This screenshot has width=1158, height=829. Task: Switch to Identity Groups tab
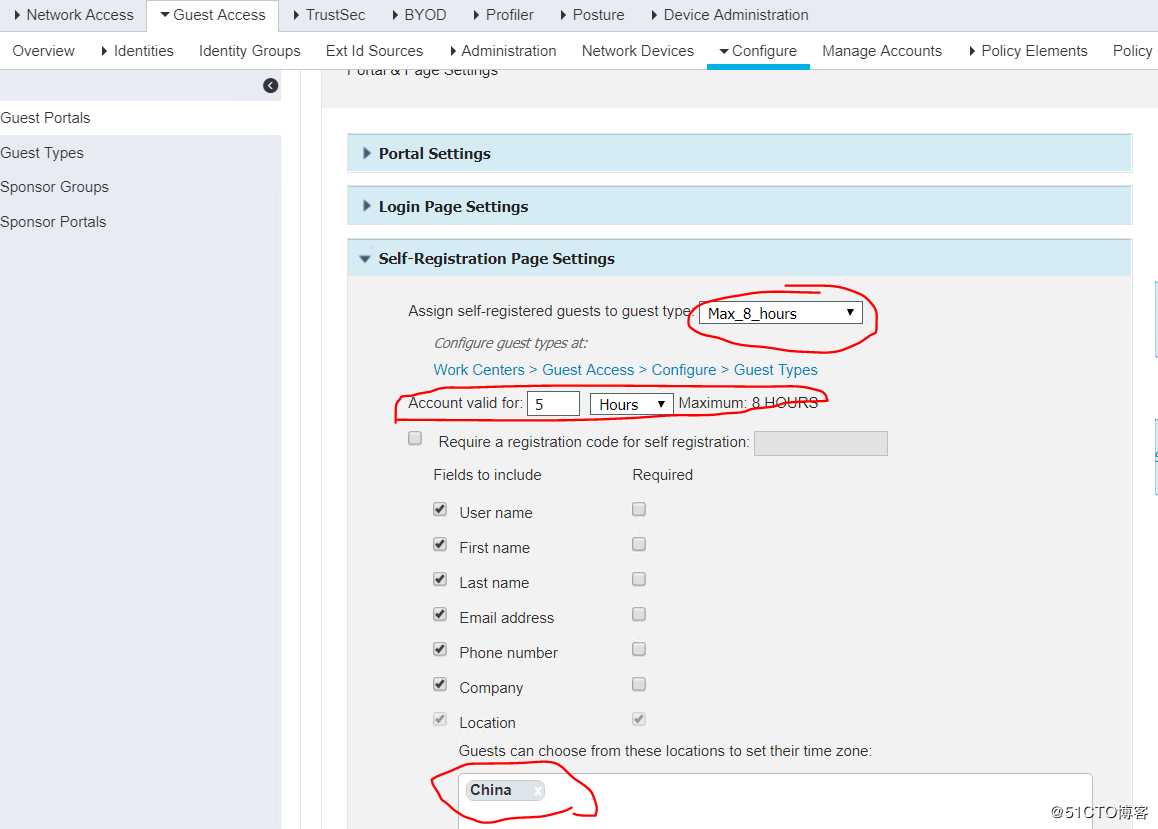point(250,51)
